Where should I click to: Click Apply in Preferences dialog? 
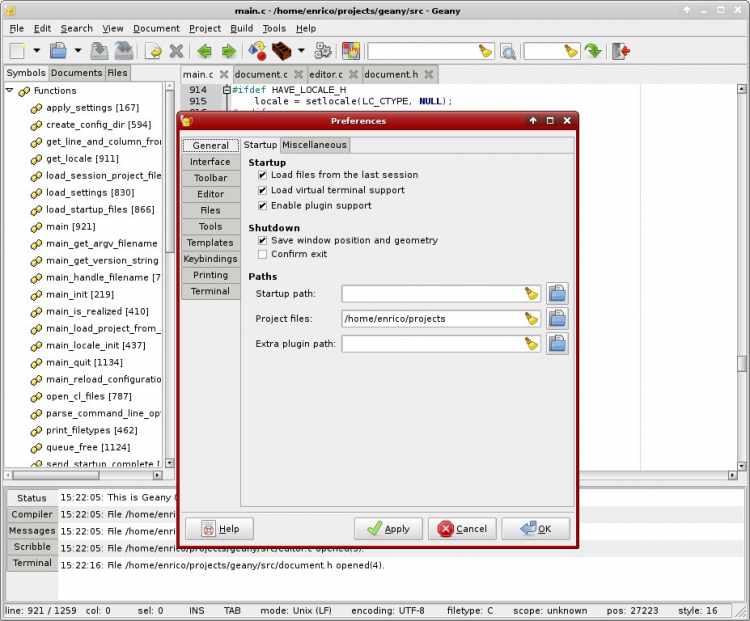click(x=388, y=529)
